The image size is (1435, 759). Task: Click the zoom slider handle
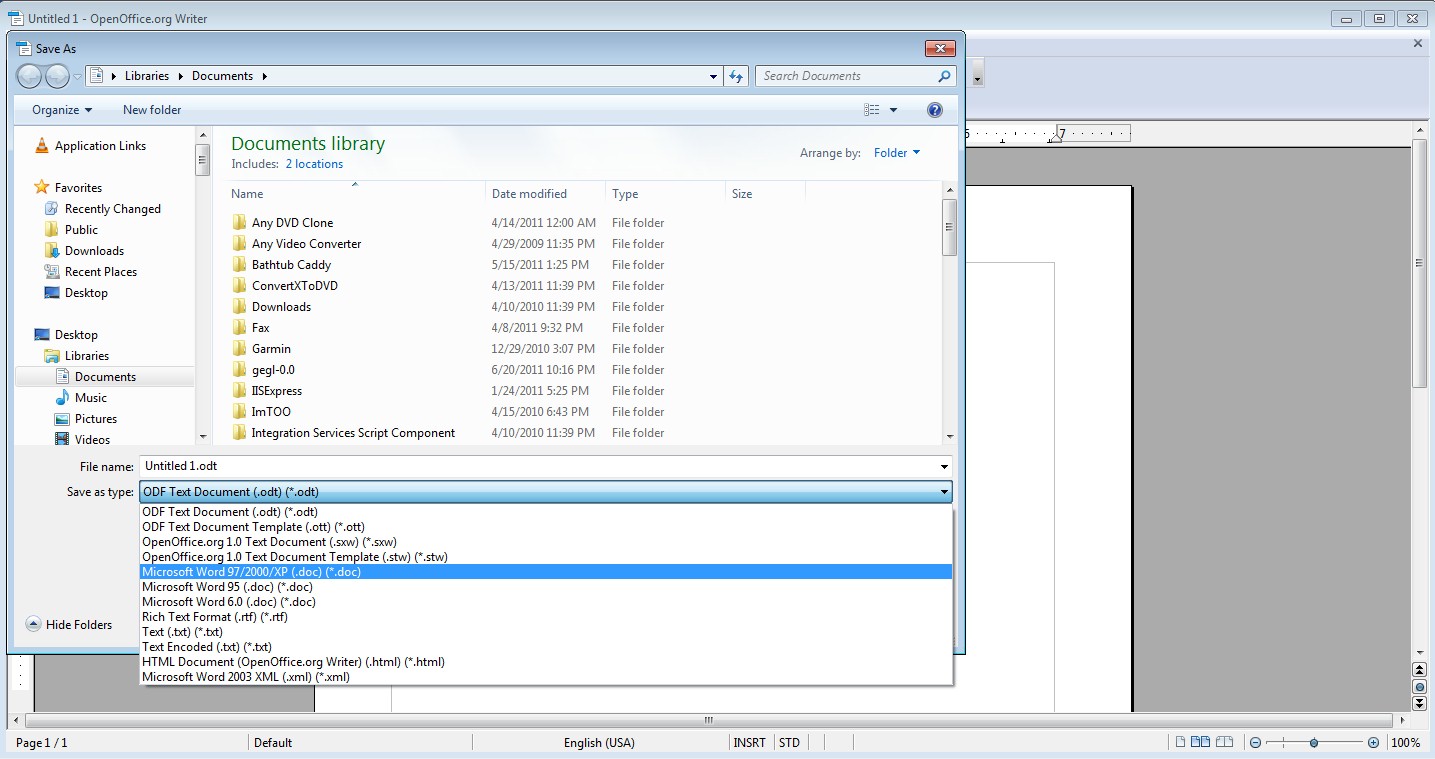tap(1314, 743)
